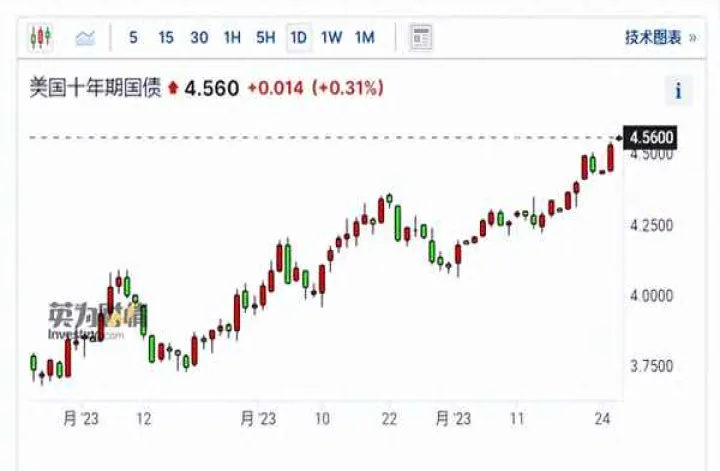Select the 1W interval
Image resolution: width=720 pixels, height=471 pixels.
[332, 37]
